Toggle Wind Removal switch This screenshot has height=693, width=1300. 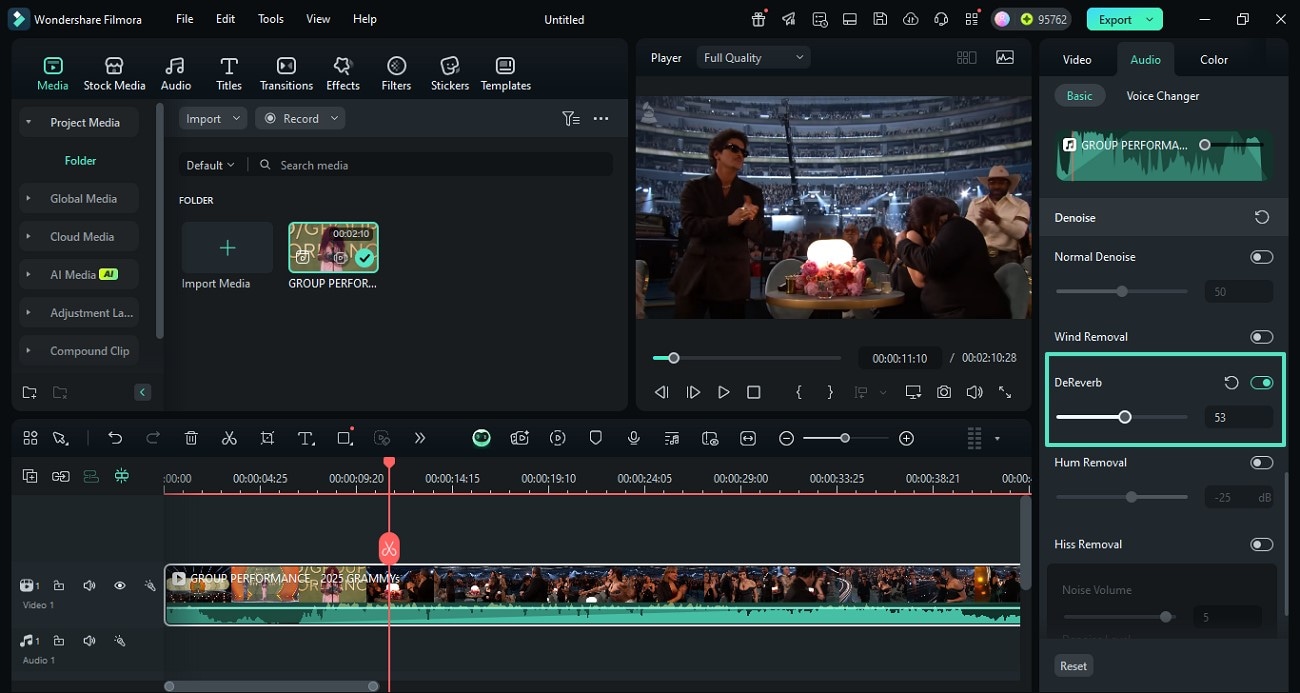click(1261, 337)
